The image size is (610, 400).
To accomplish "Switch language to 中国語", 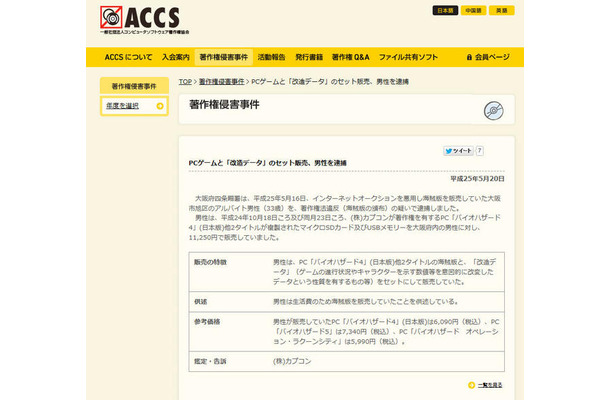I will click(x=473, y=11).
